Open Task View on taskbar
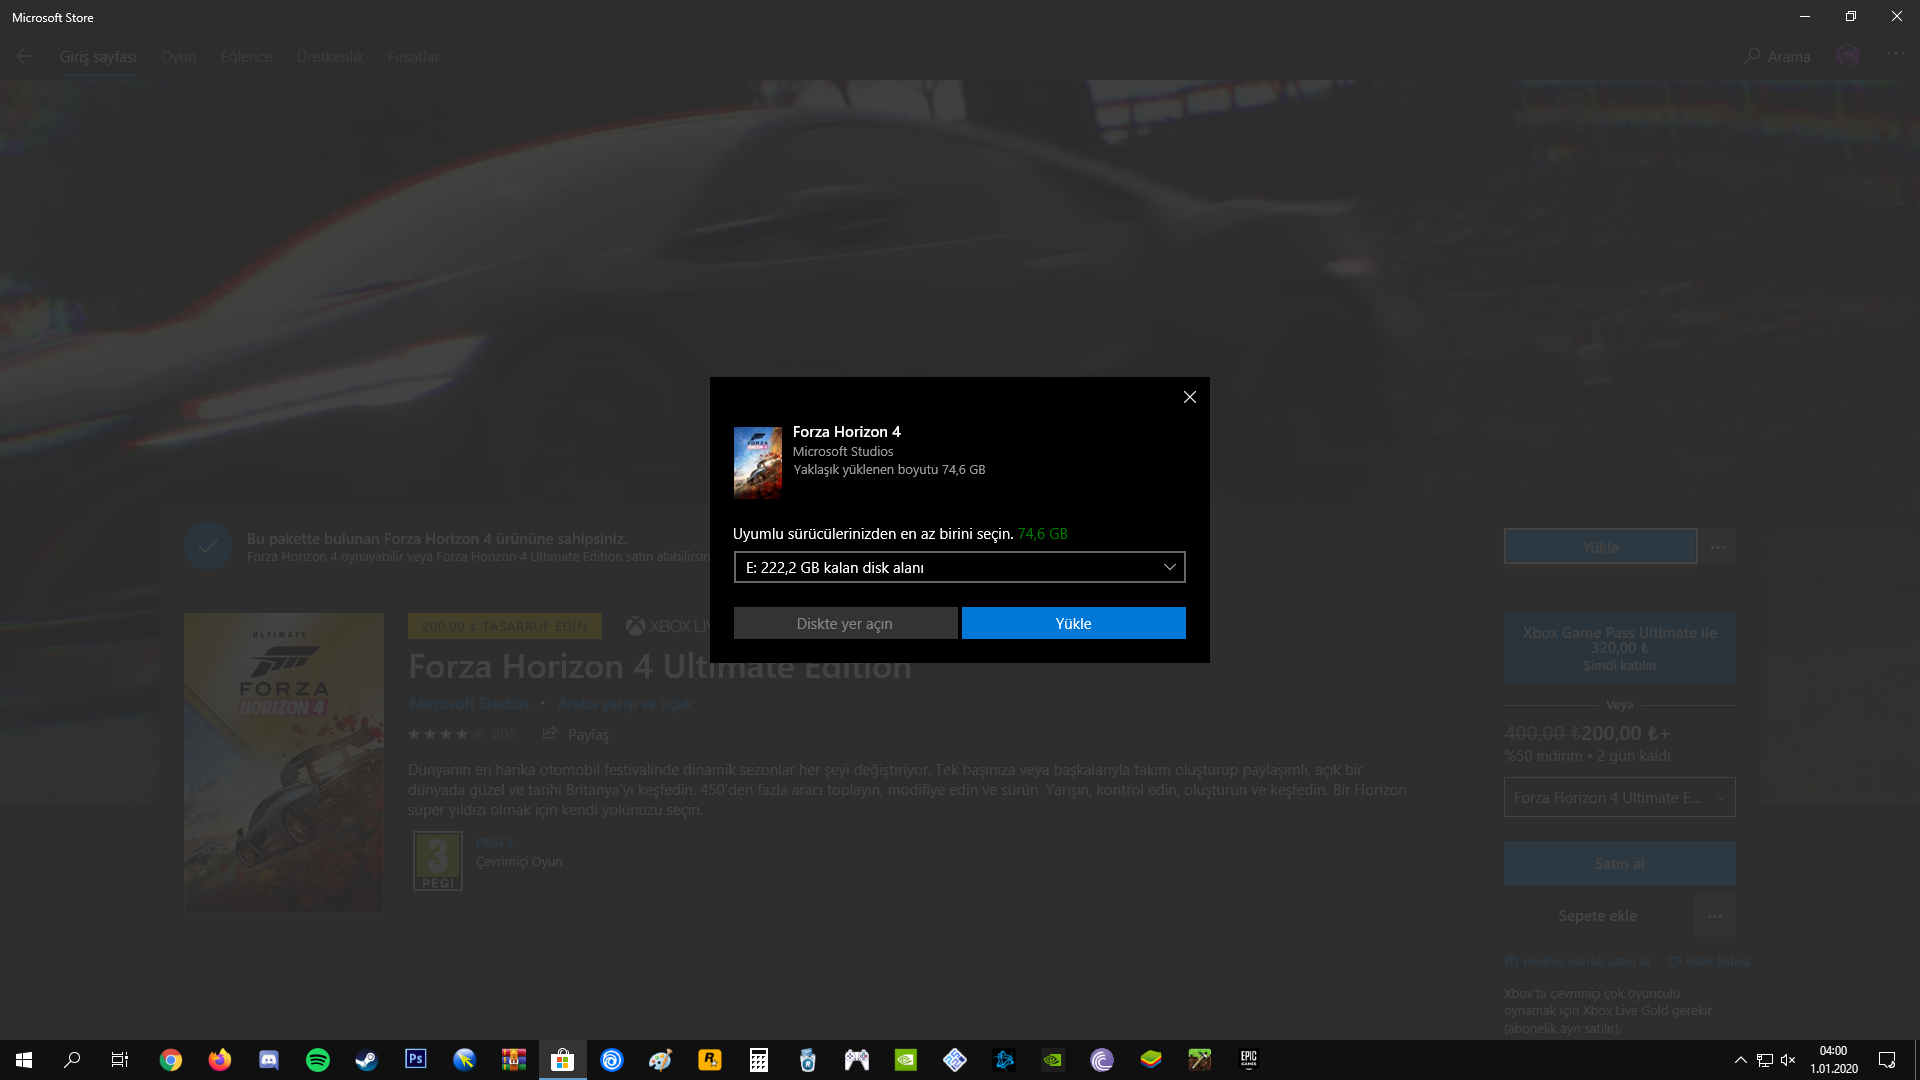The width and height of the screenshot is (1920, 1080). click(120, 1060)
